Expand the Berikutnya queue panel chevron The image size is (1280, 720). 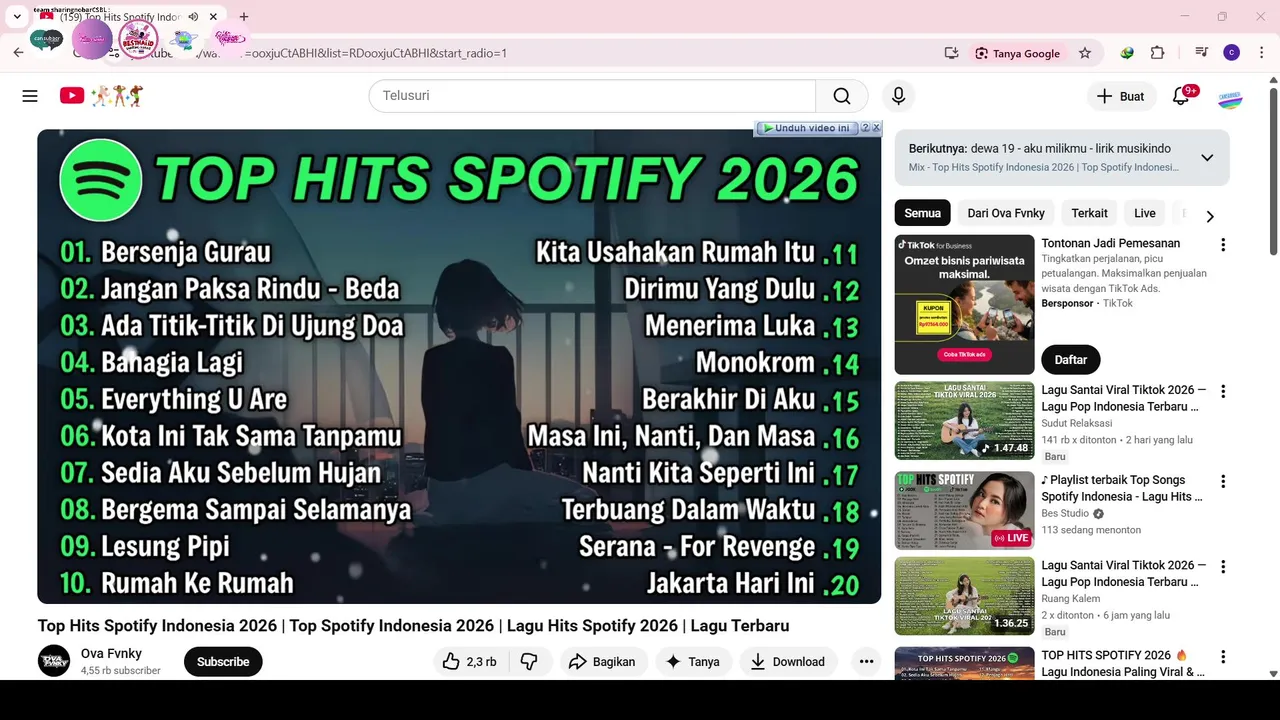(x=1207, y=158)
